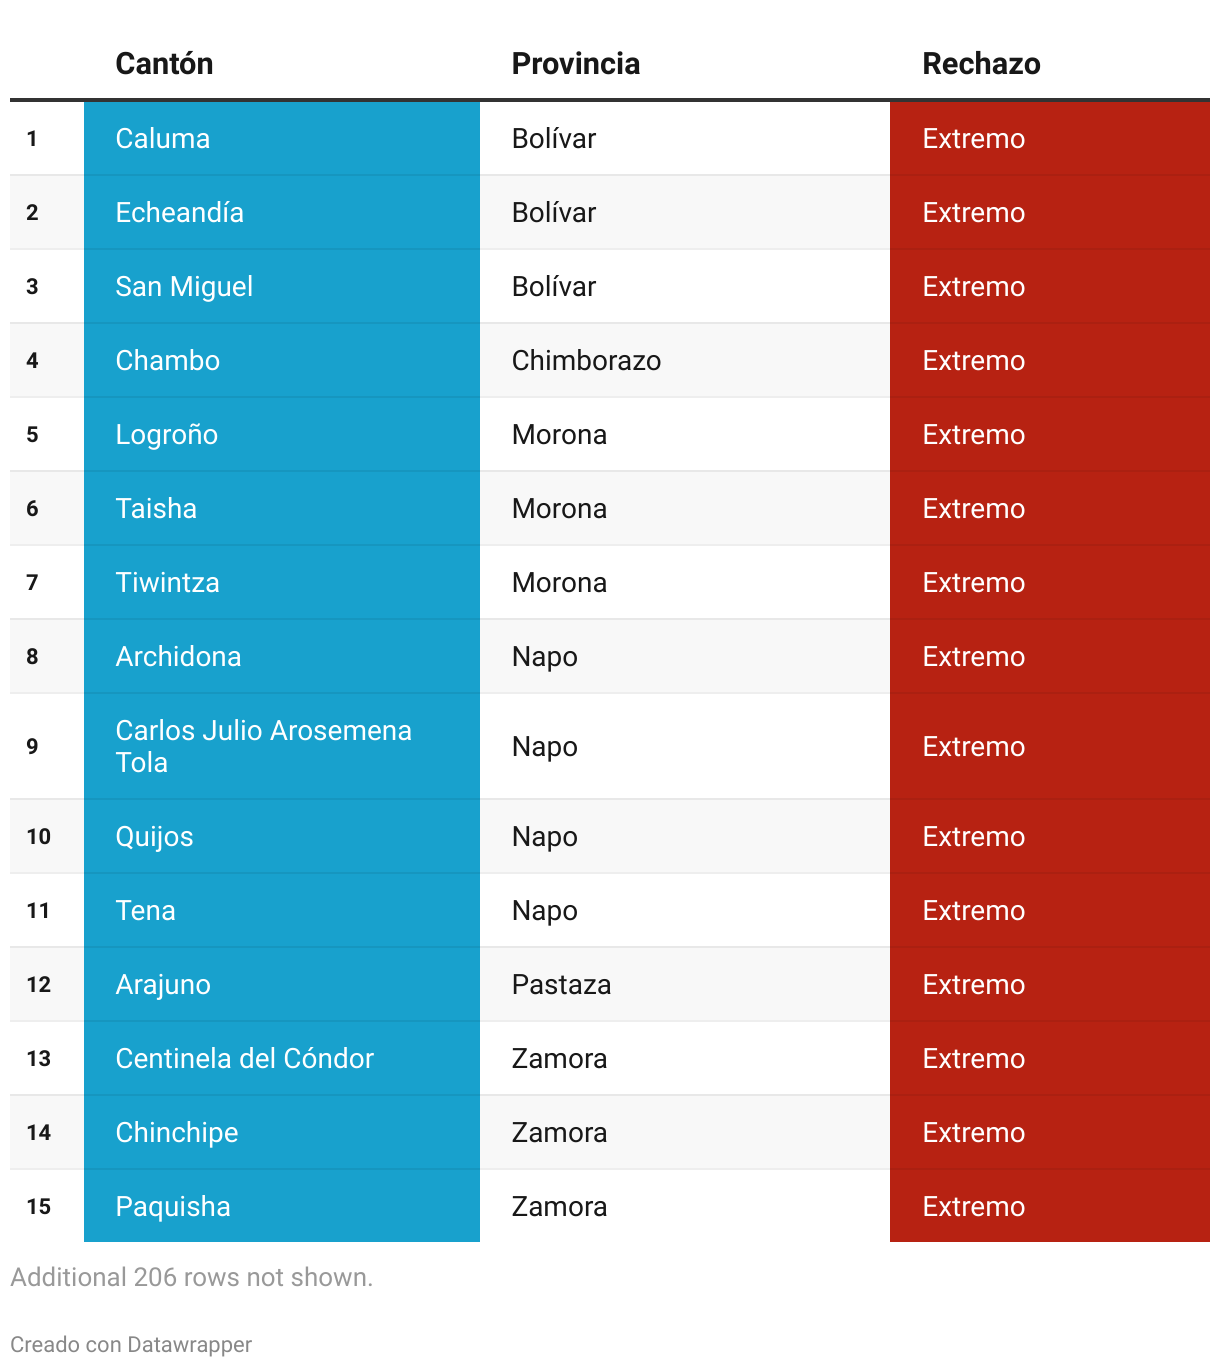The height and width of the screenshot is (1368, 1220).
Task: Click the Archidona canton cell
Action: click(x=282, y=656)
